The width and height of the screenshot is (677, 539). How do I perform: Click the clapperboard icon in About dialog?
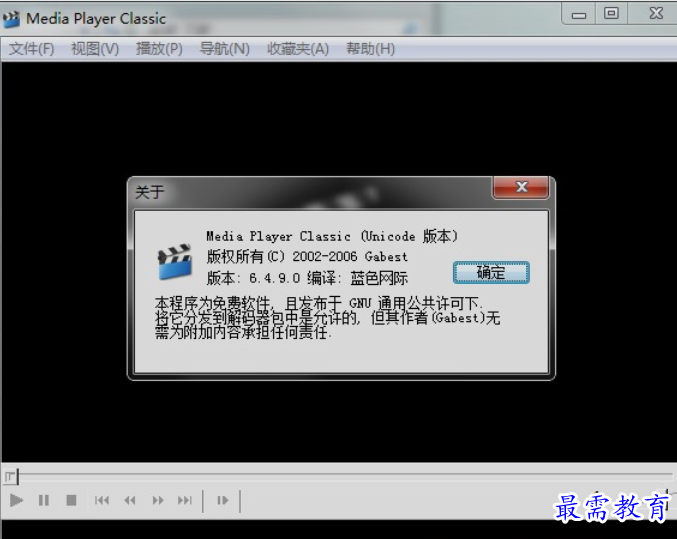tap(175, 262)
